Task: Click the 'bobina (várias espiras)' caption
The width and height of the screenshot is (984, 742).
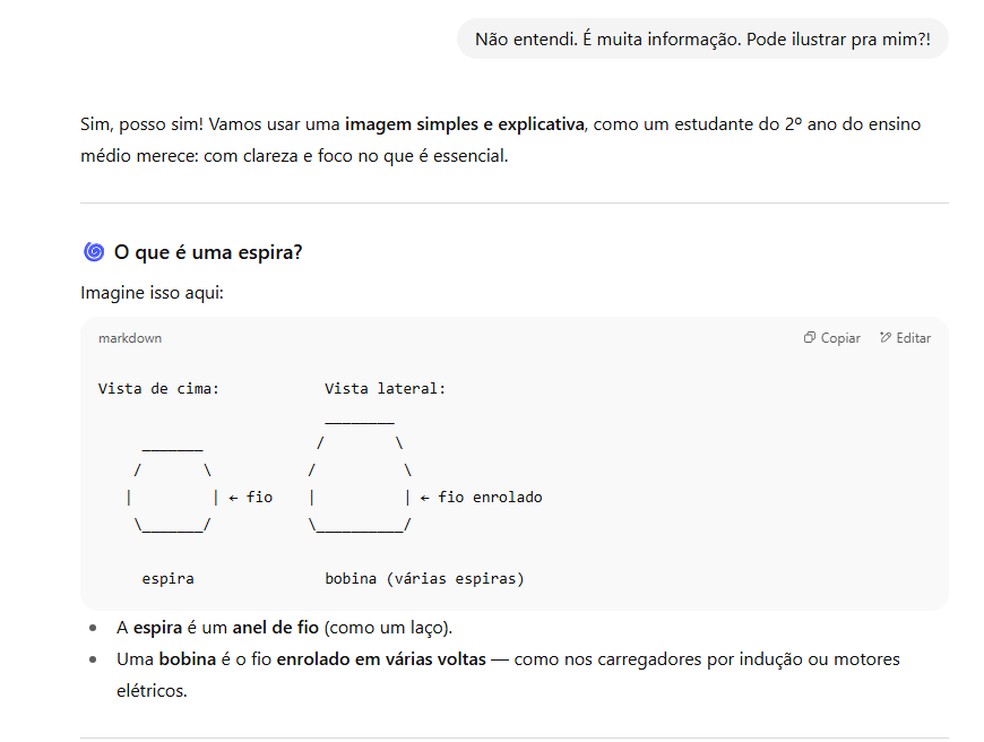Action: click(x=424, y=578)
